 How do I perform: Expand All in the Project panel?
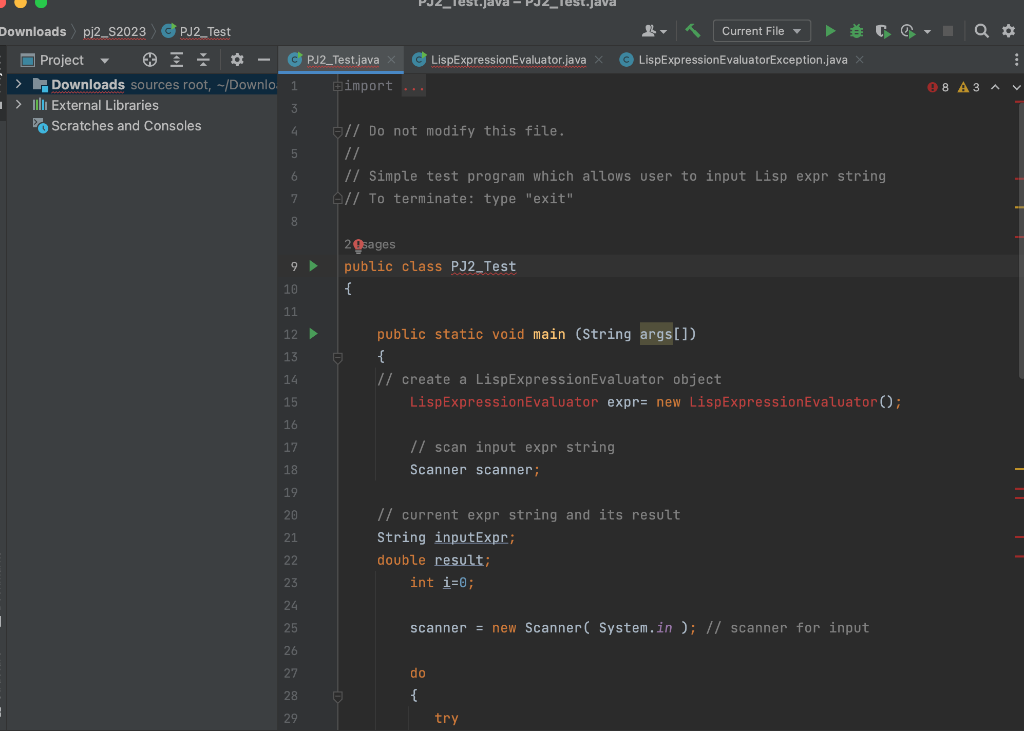[x=177, y=60]
